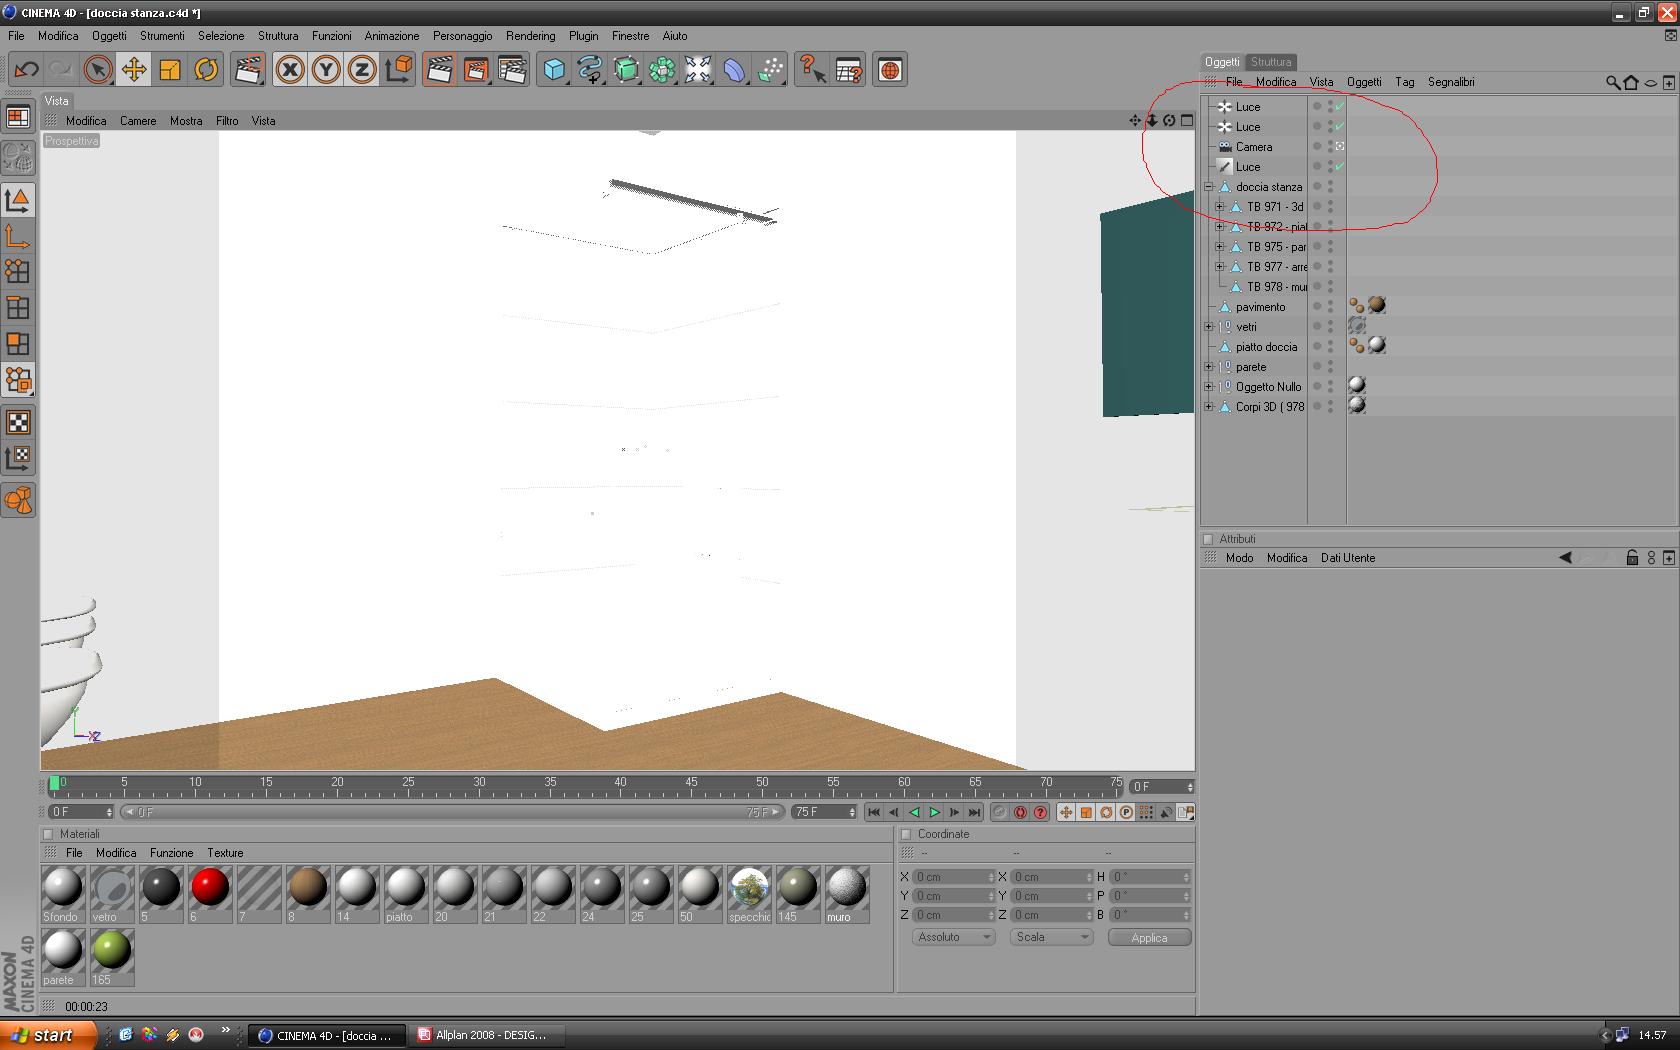Add a light scene object icon
Viewport: 1680px width, 1050px height.
[x=698, y=70]
